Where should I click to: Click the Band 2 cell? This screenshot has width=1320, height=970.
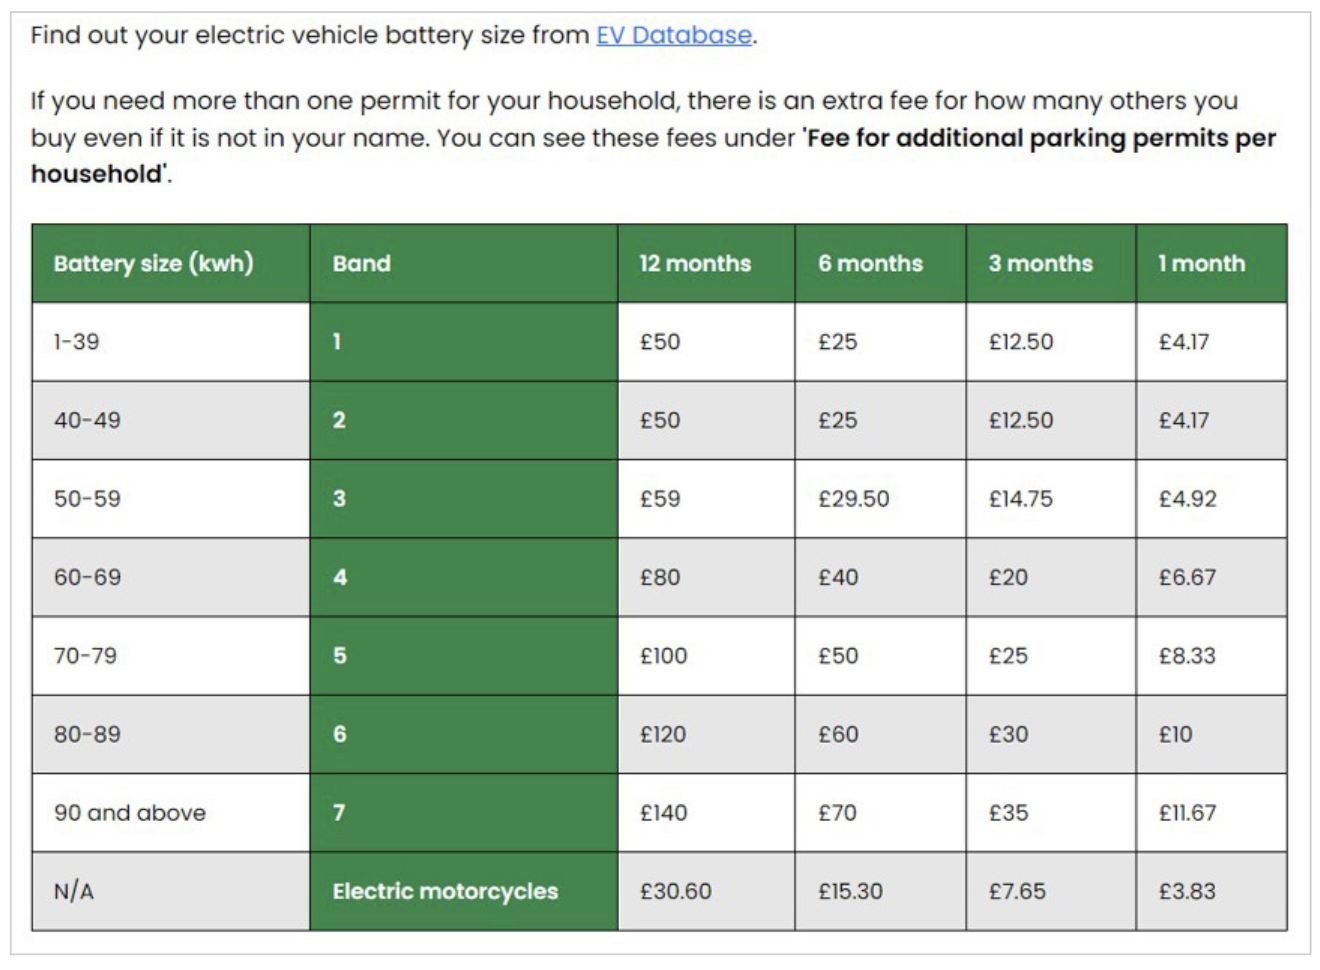click(339, 420)
